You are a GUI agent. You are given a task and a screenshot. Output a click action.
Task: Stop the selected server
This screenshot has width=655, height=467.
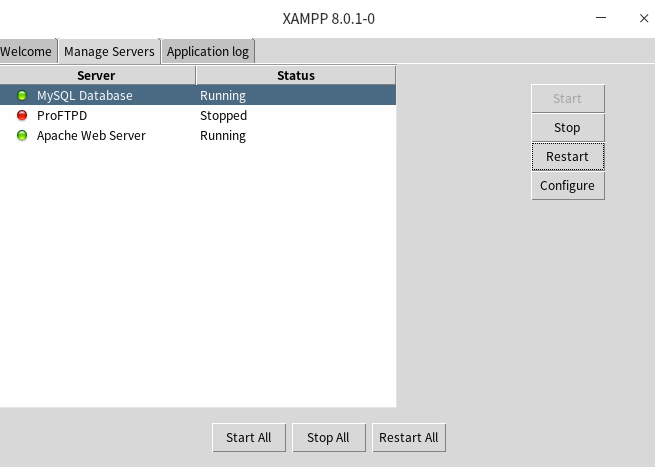pyautogui.click(x=568, y=127)
